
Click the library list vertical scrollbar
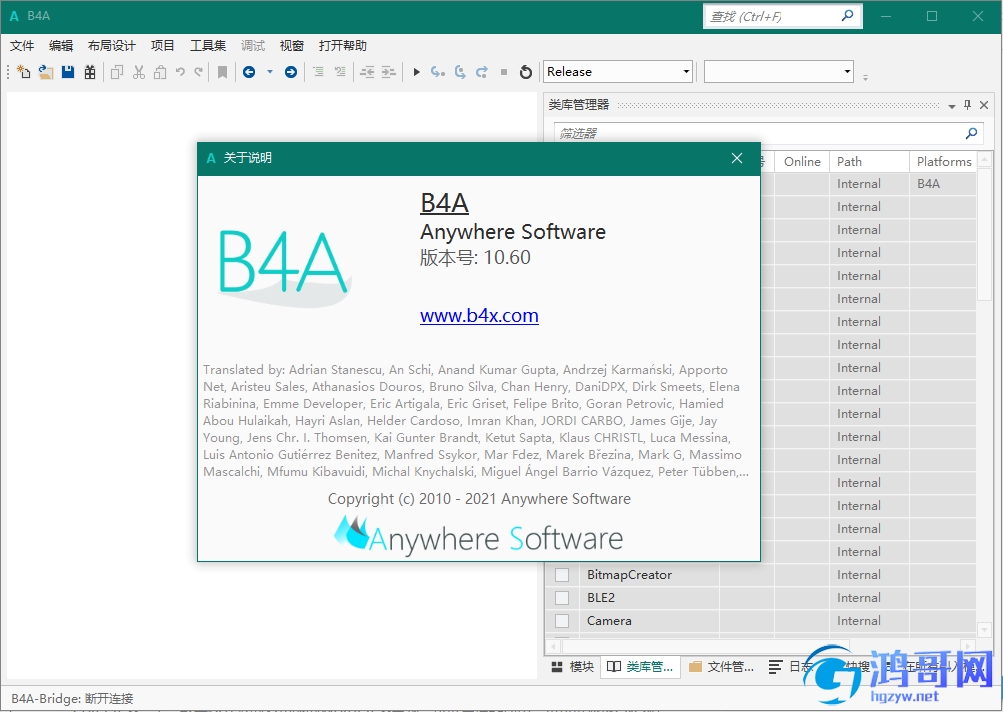point(984,233)
